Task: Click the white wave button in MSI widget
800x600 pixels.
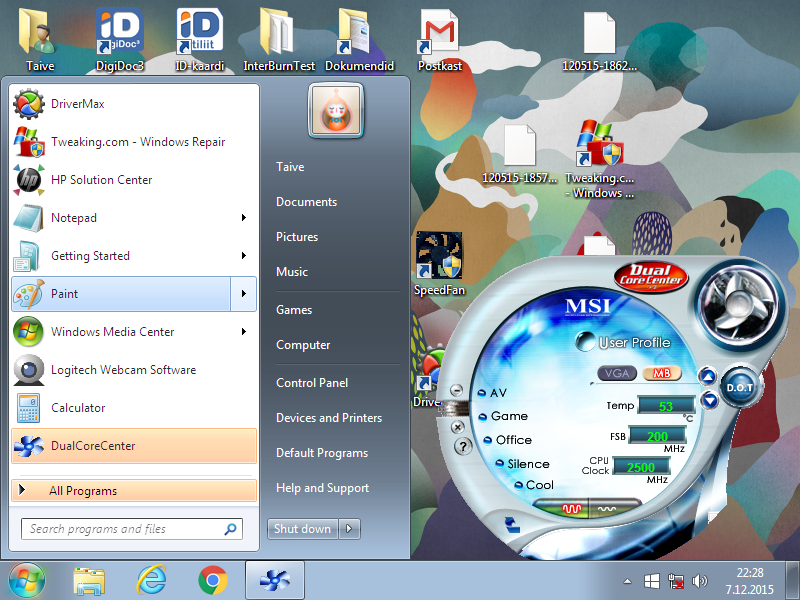Action: pos(614,508)
